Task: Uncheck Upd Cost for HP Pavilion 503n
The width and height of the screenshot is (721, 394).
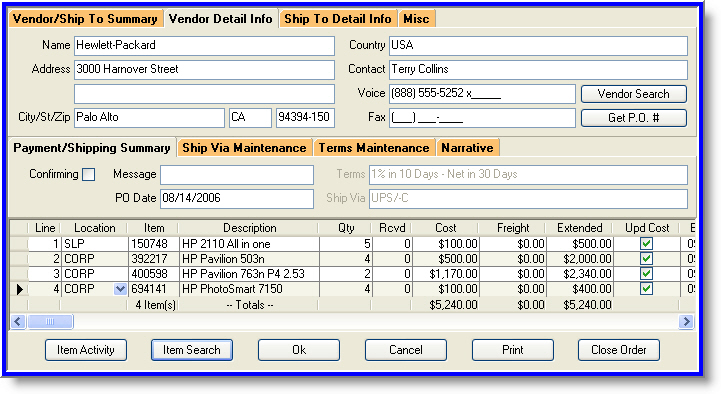Action: [x=647, y=259]
